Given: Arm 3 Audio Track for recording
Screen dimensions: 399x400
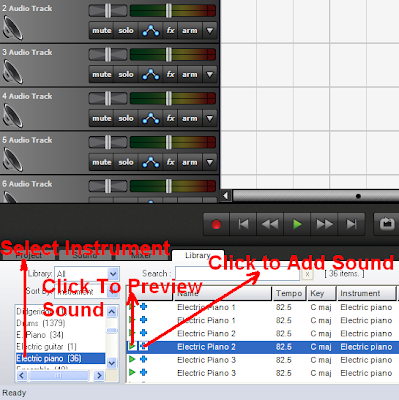Looking at the screenshot, I should pyautogui.click(x=190, y=75).
